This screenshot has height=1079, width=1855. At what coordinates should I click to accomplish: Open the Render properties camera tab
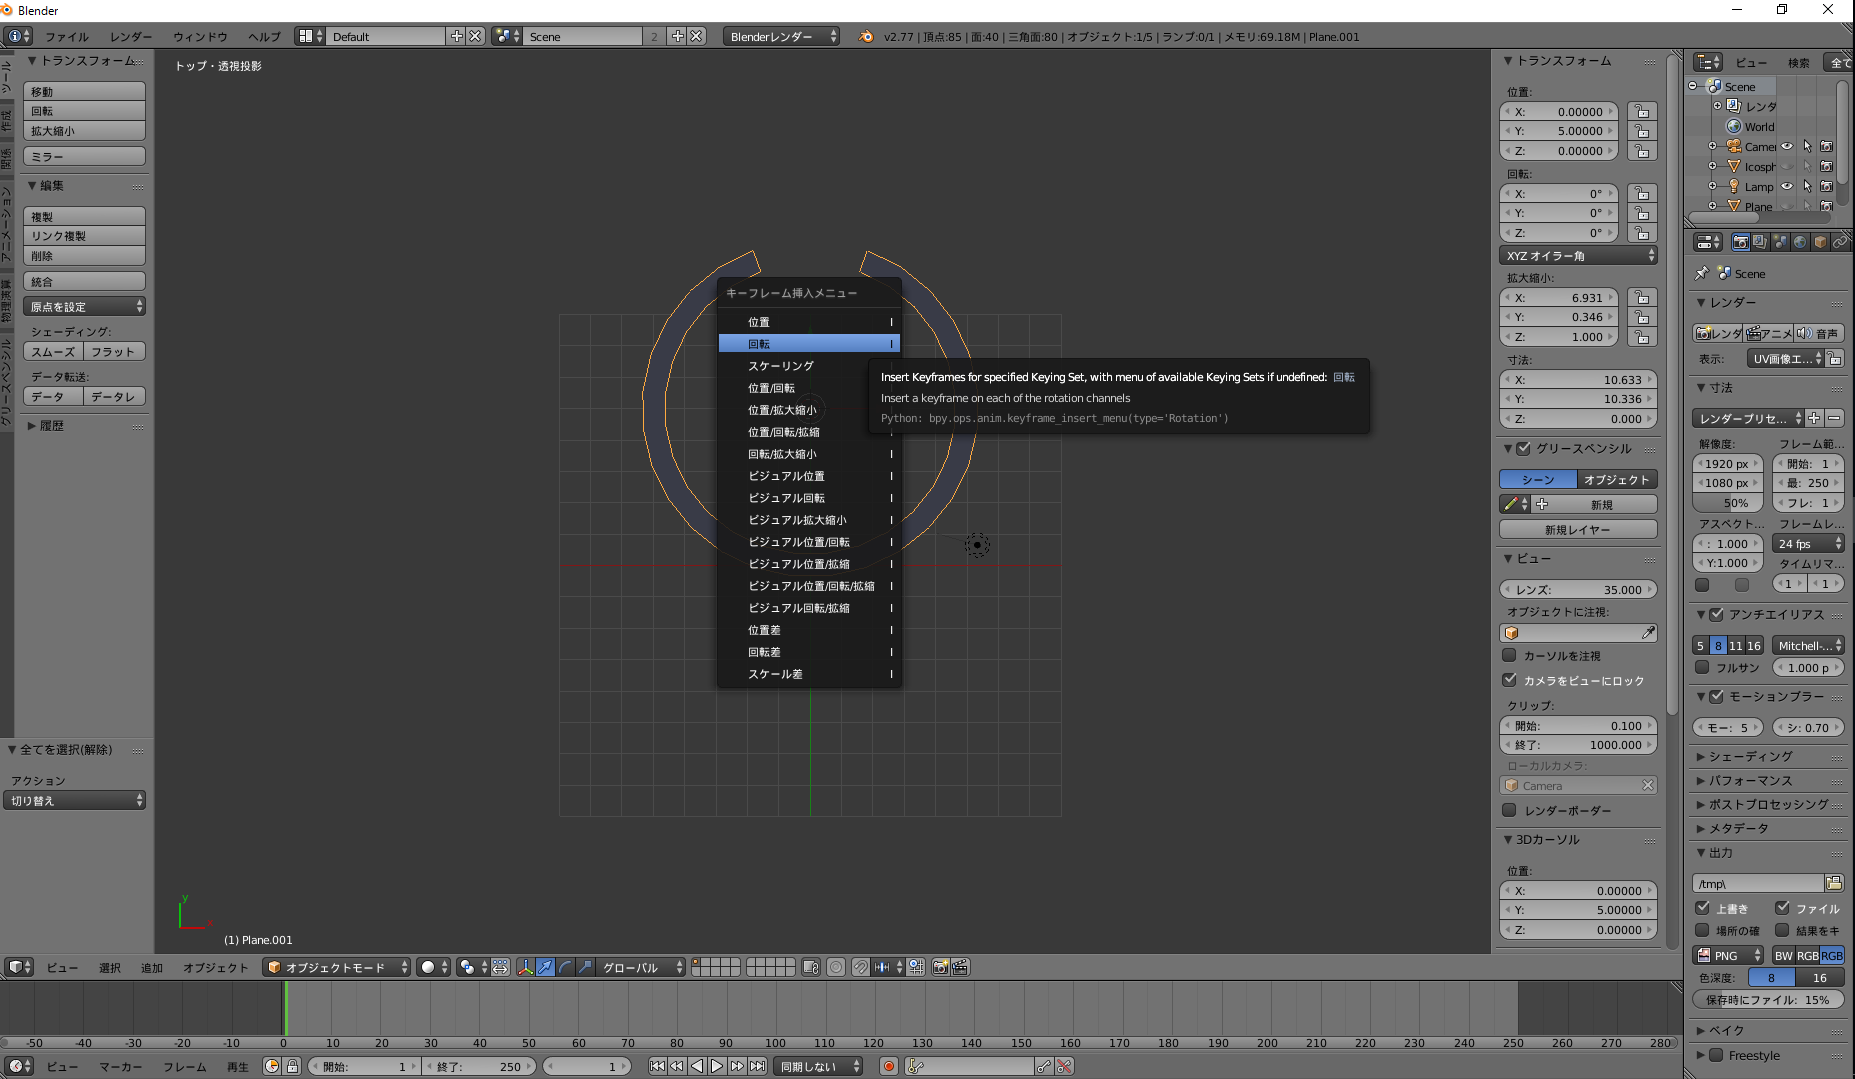(x=1741, y=242)
